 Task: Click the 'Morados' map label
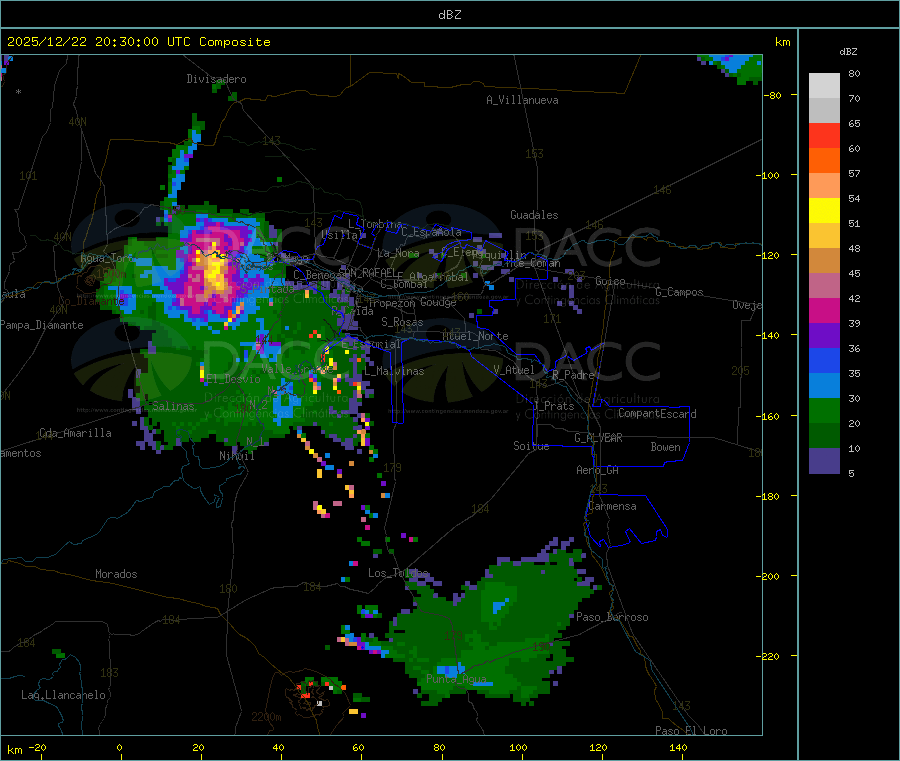point(116,574)
